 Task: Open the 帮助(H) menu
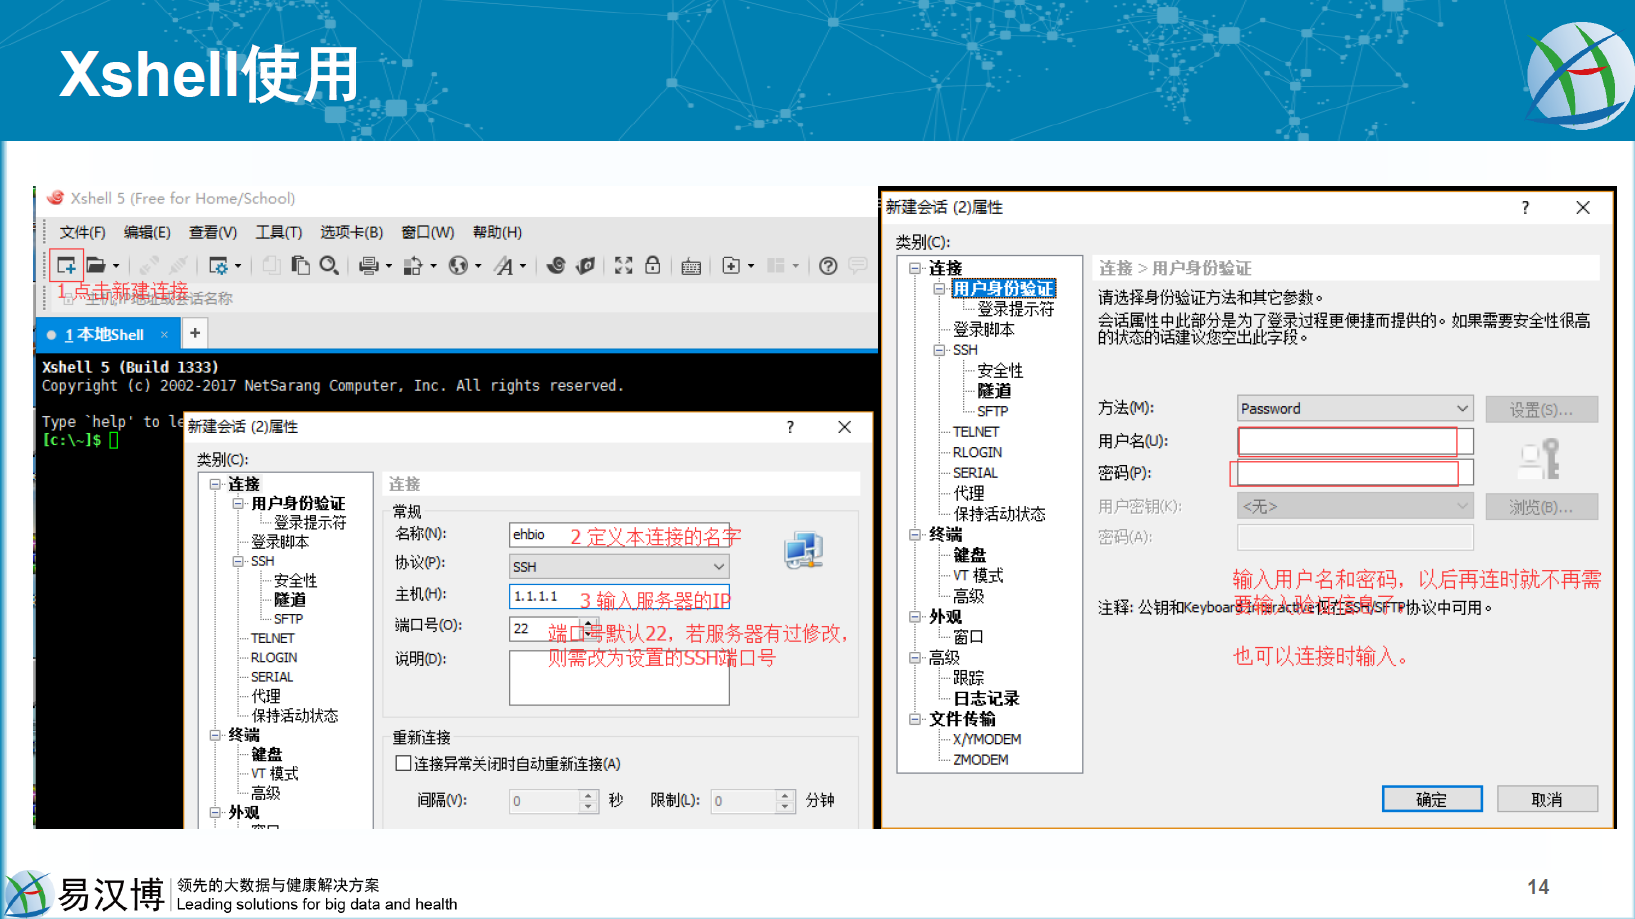coord(497,232)
